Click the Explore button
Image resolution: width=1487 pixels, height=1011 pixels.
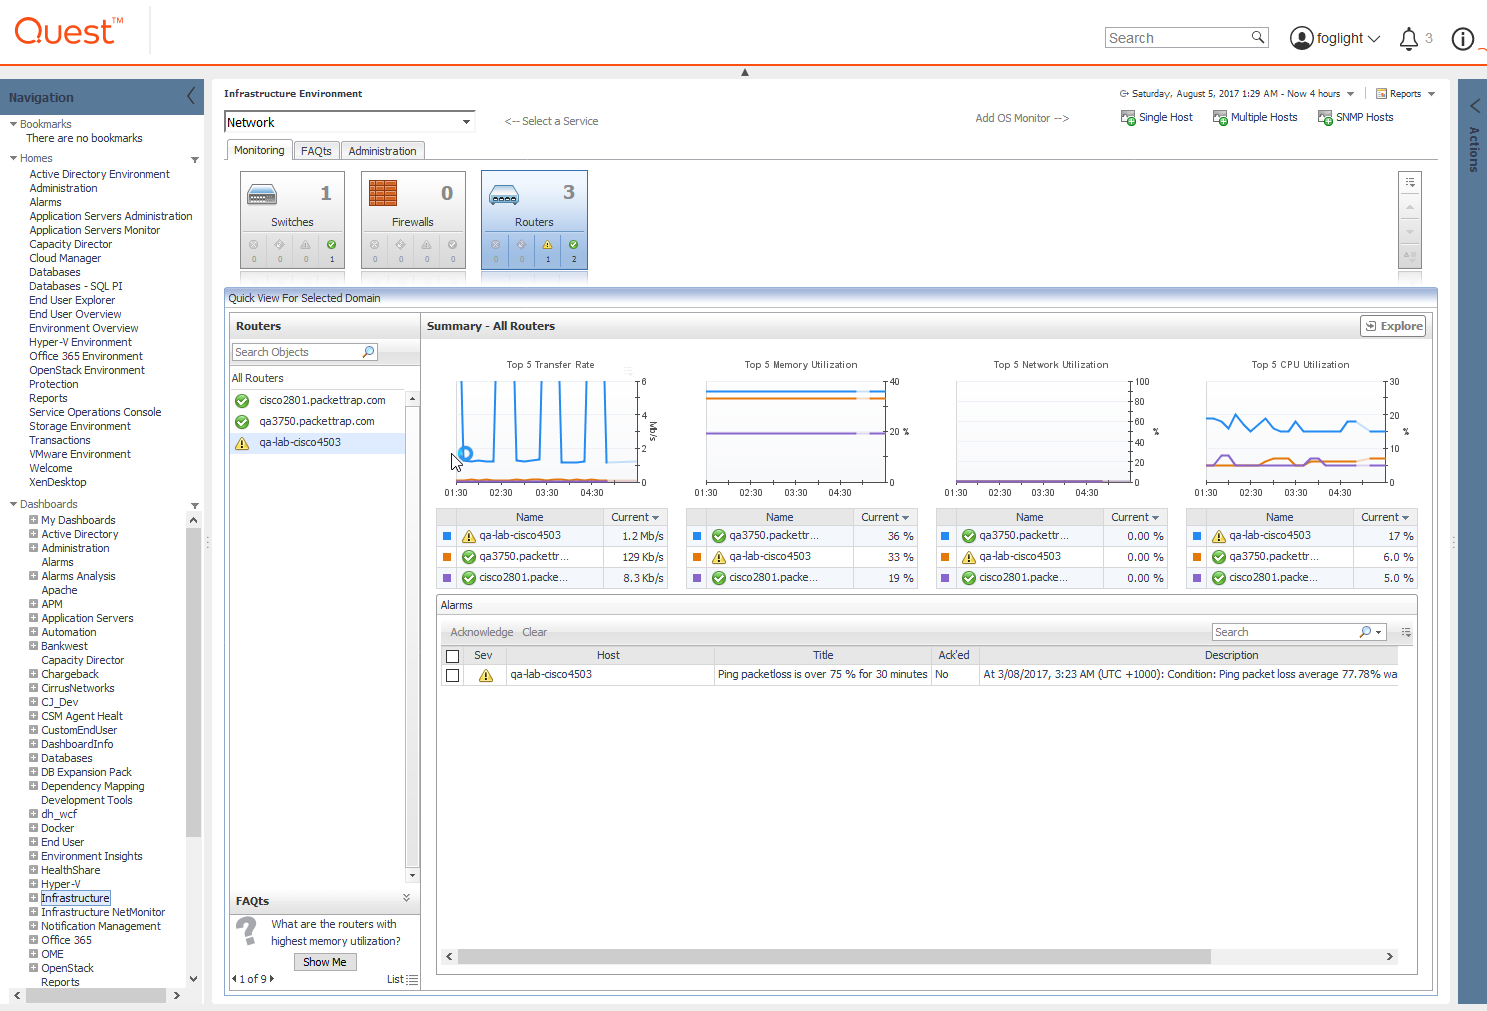tap(1393, 326)
